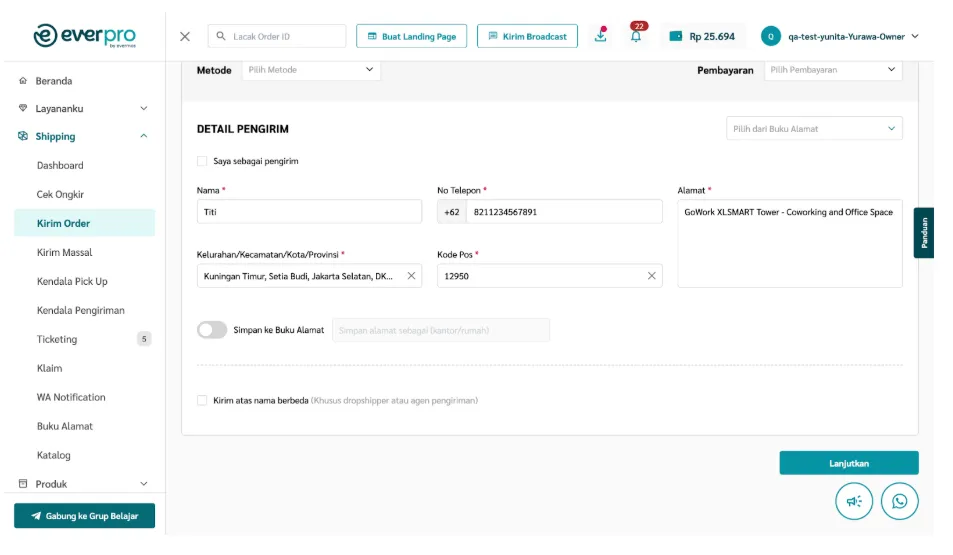Click the everpro logo
This screenshot has width=953, height=555.
84,36
